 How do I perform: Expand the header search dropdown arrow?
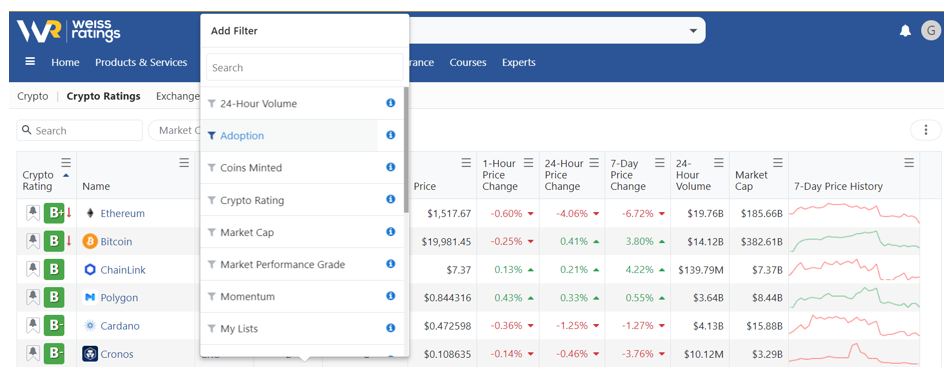(x=693, y=31)
